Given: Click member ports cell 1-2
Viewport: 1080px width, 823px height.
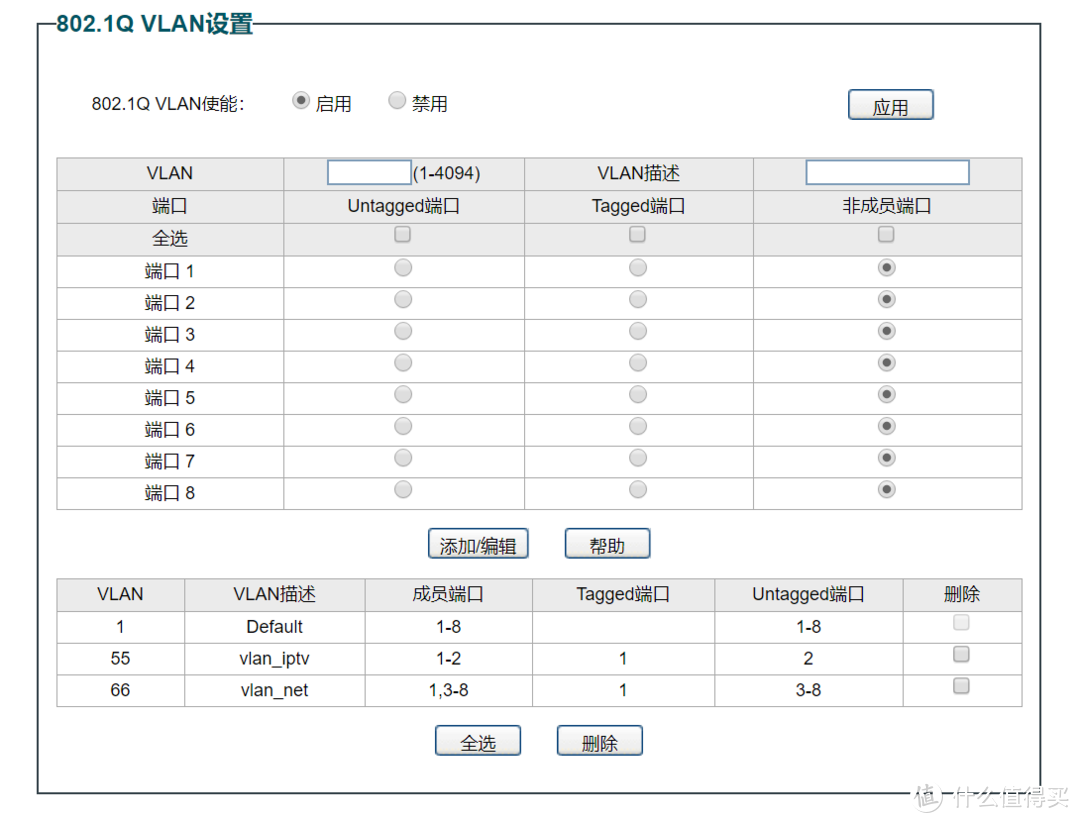Looking at the screenshot, I should click(448, 659).
